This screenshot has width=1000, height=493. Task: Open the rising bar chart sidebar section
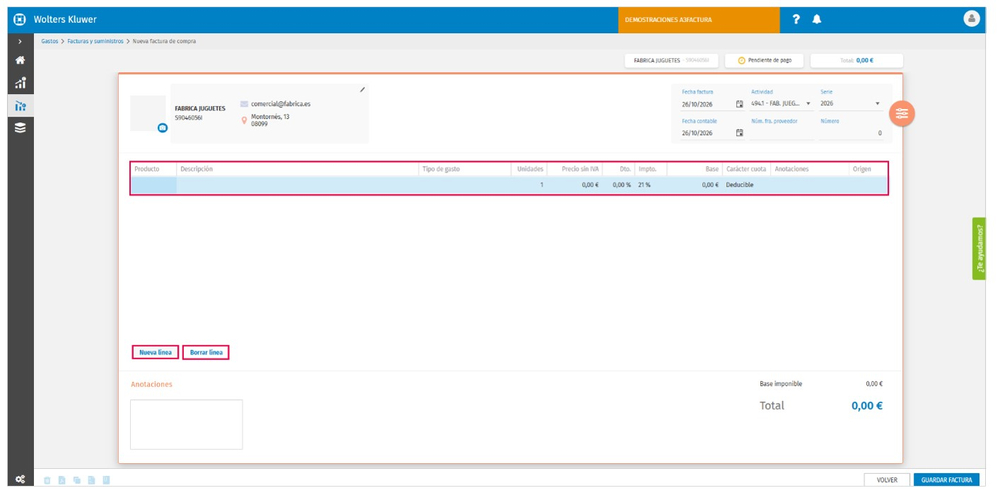tap(20, 83)
